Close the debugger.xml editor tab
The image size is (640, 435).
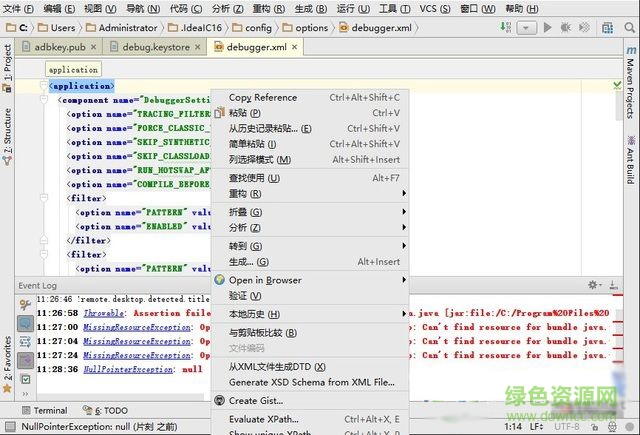pos(294,47)
